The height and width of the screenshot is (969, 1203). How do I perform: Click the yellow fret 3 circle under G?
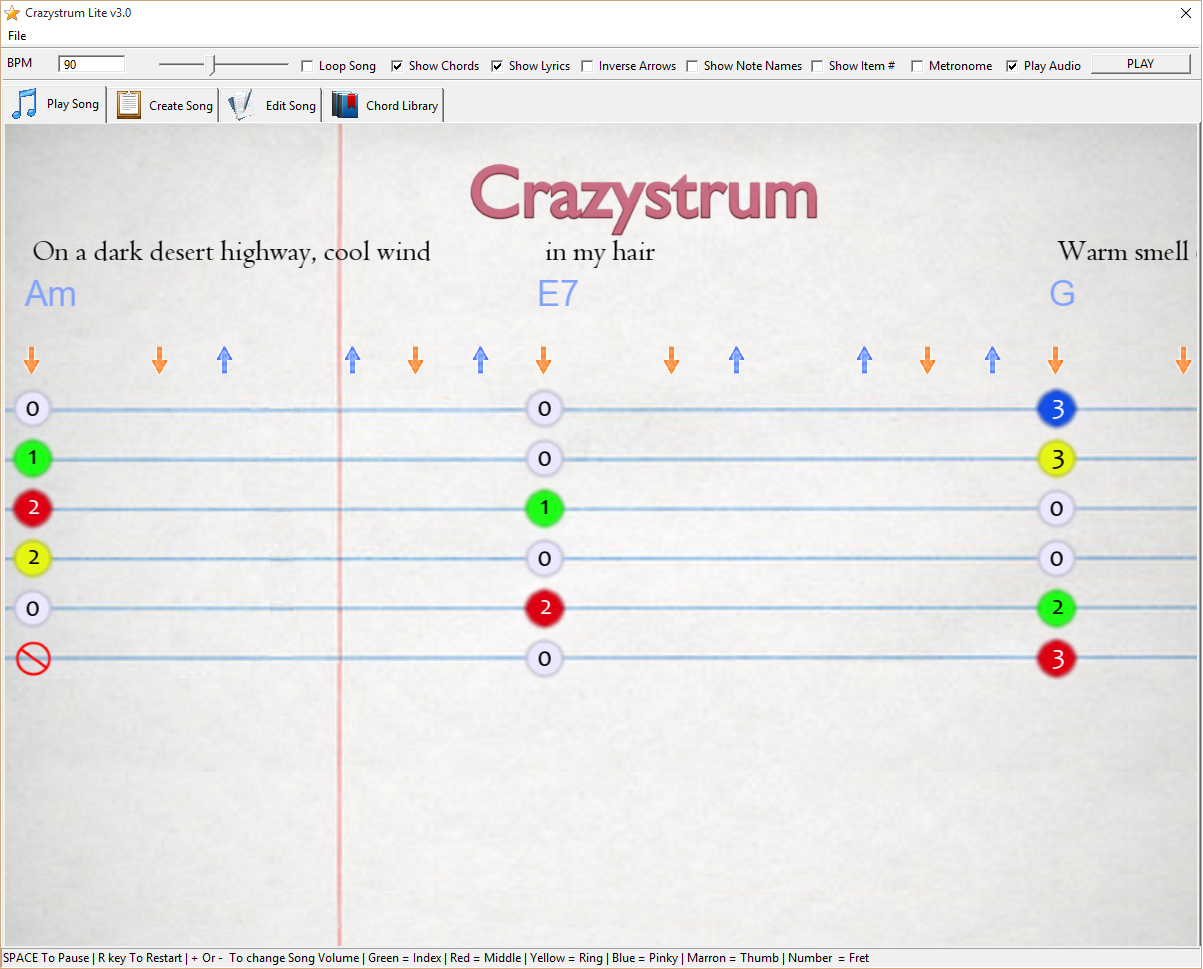click(x=1057, y=459)
